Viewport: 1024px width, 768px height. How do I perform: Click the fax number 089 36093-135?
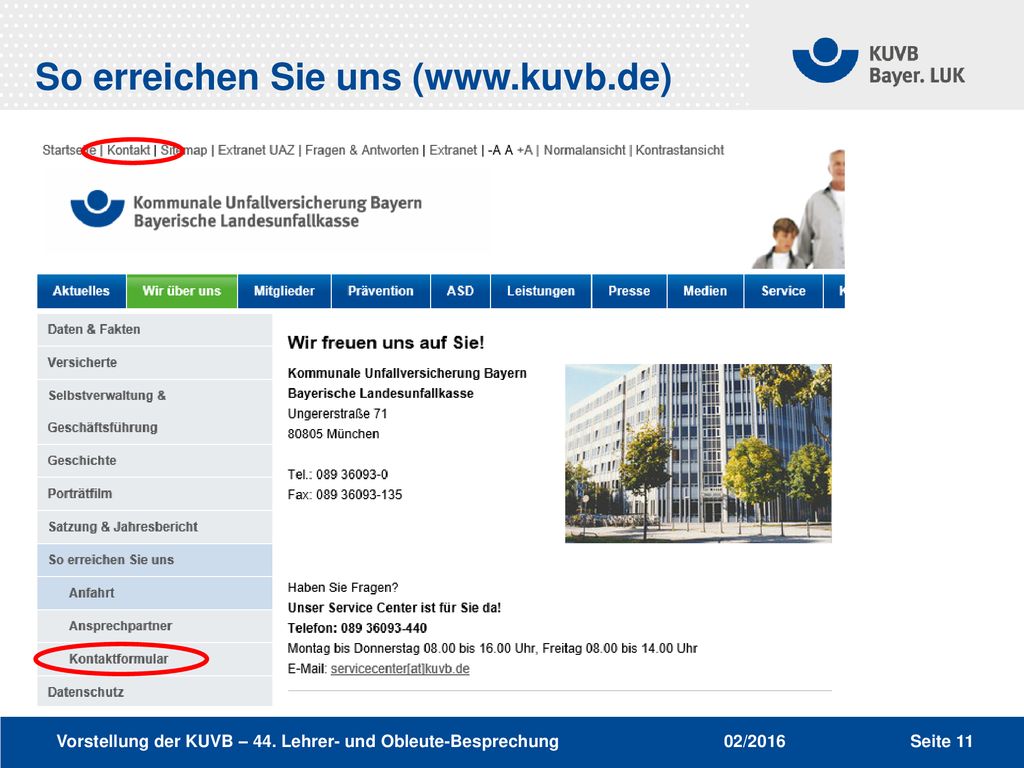[x=345, y=495]
